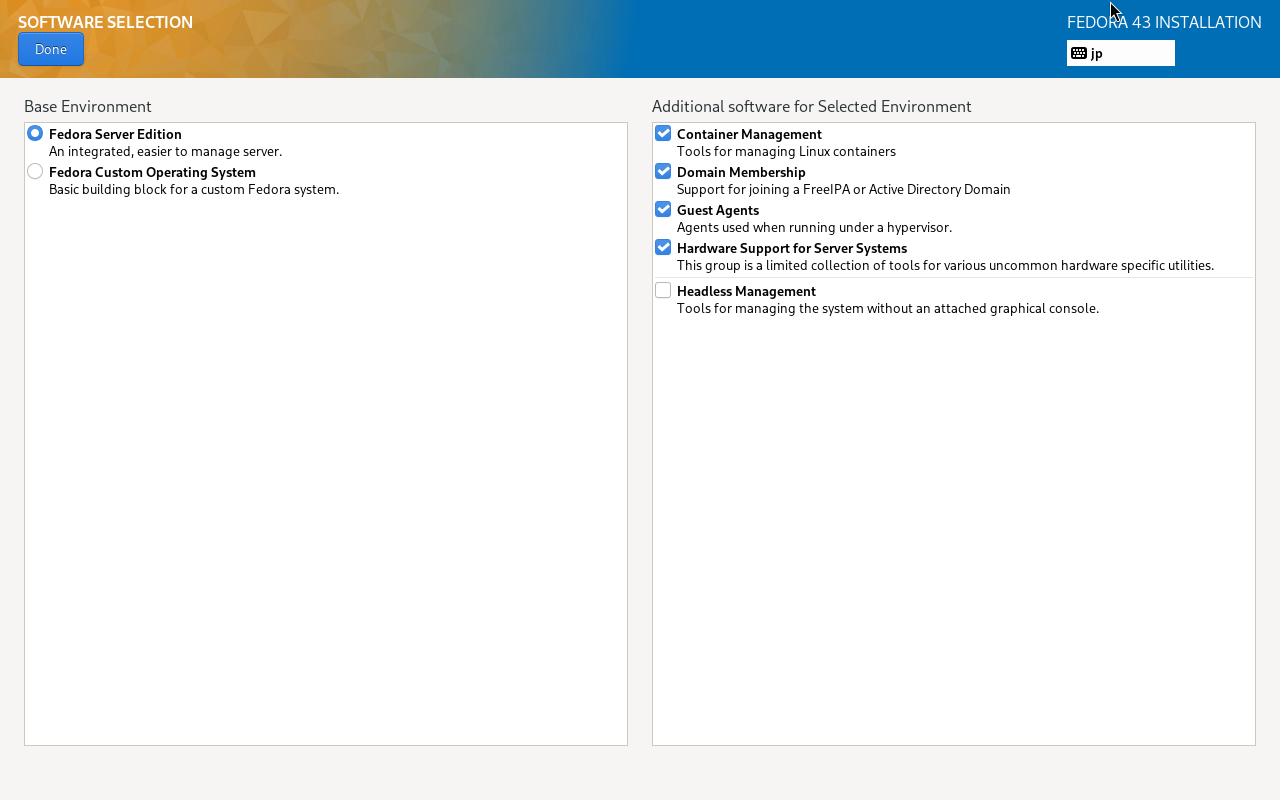Enable the Headless Management checkbox
Screen dimensions: 1280x800
pos(663,290)
